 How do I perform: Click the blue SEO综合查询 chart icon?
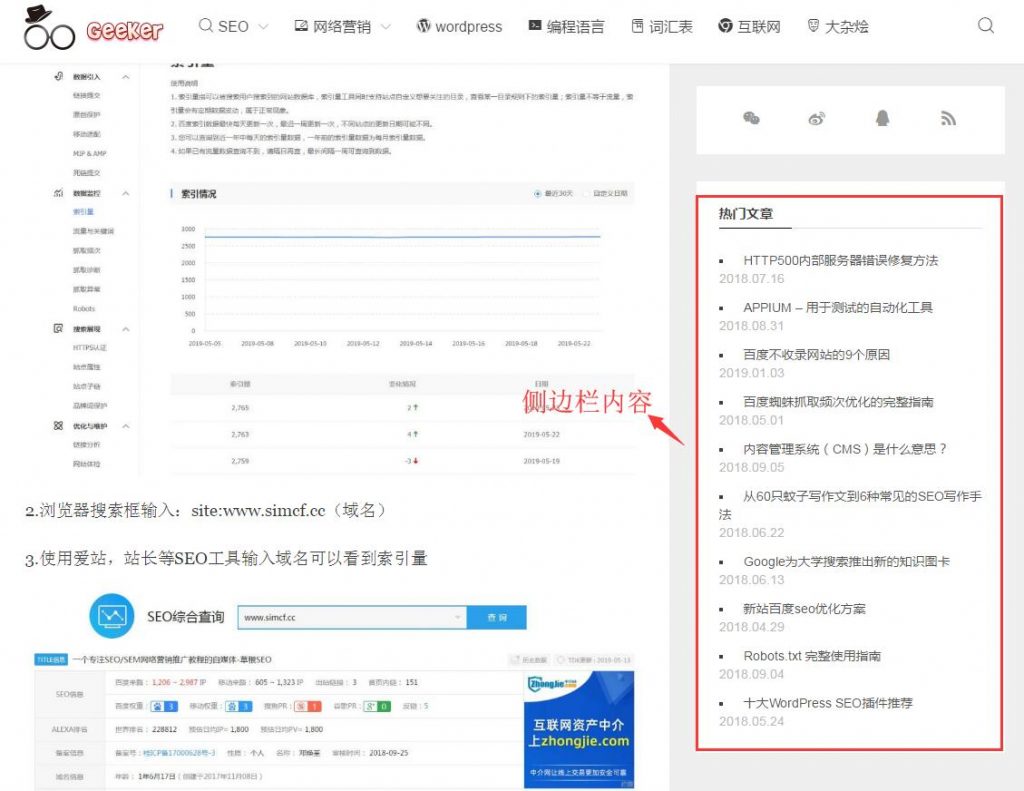point(111,617)
